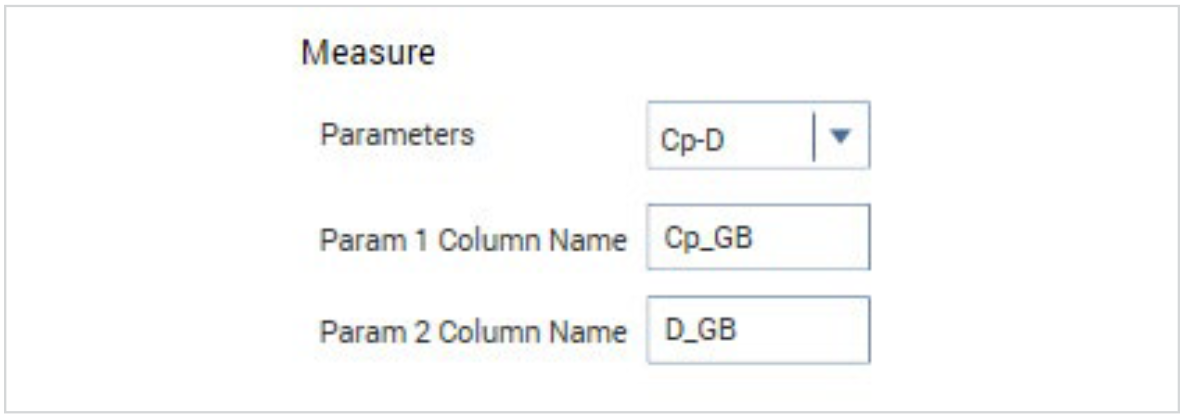Click the Param 1 Column Name field
Screen dimensions: 1183x416
click(757, 238)
